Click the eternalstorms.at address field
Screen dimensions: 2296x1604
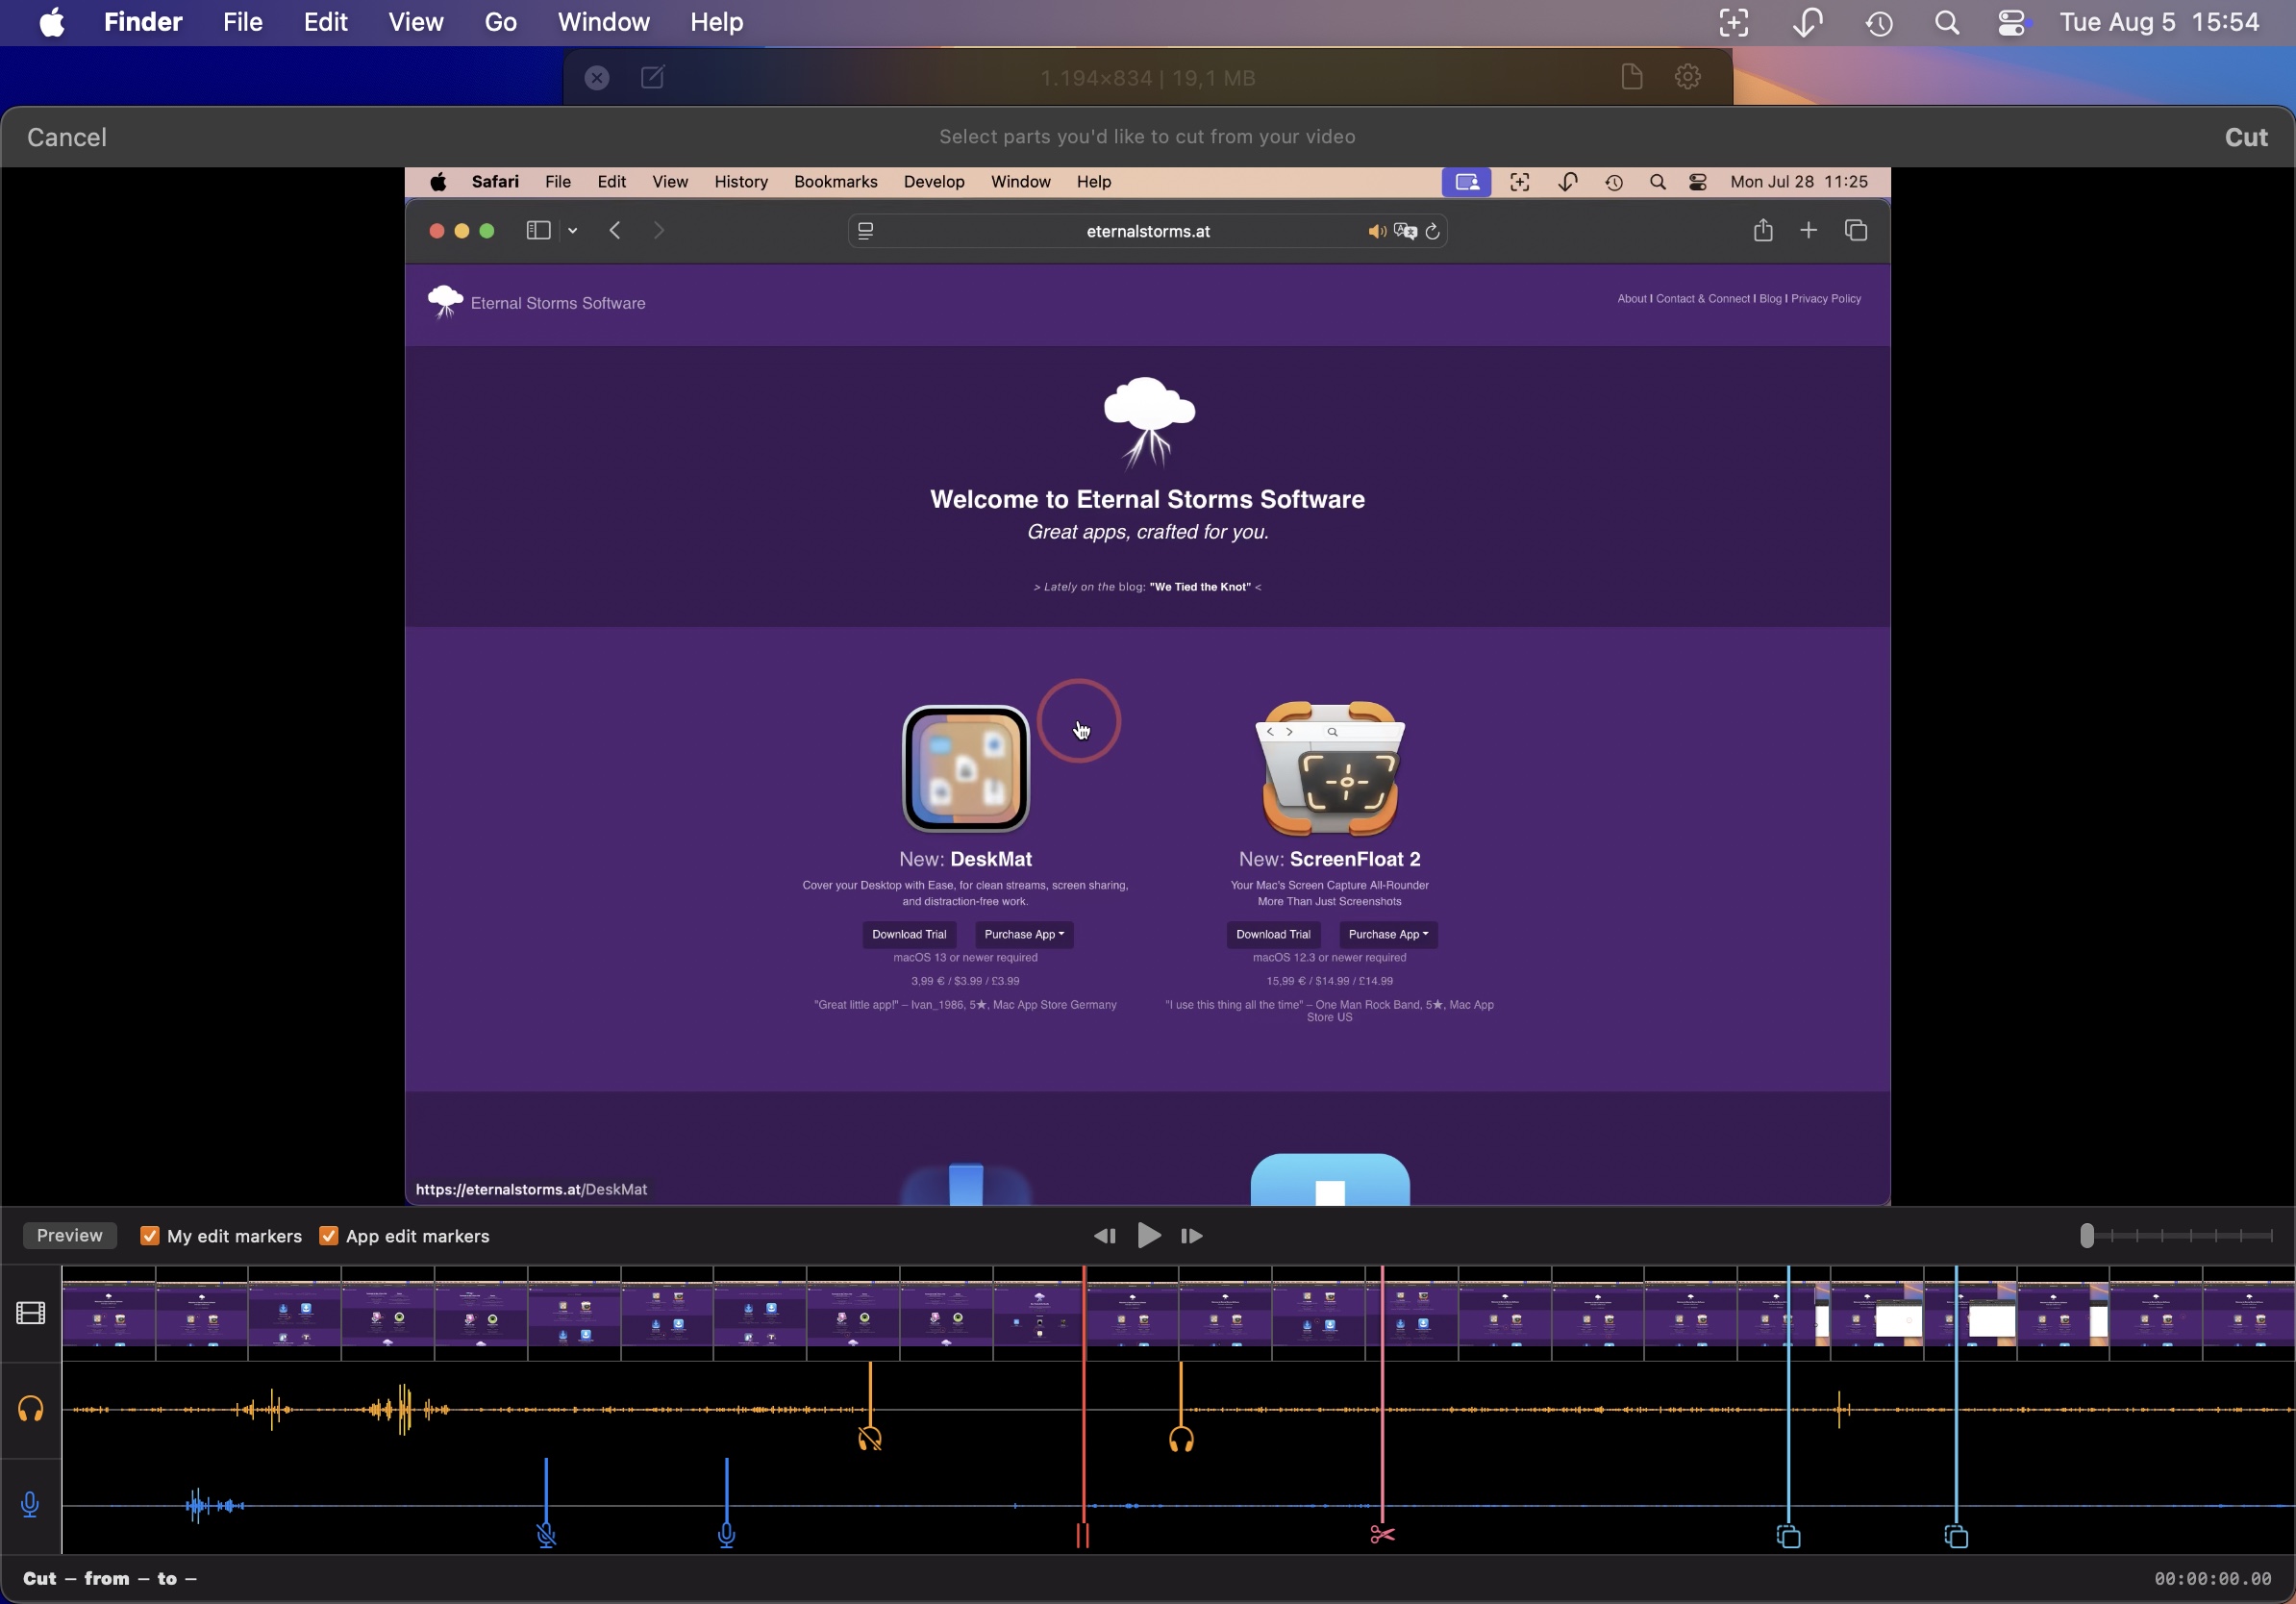[1148, 231]
